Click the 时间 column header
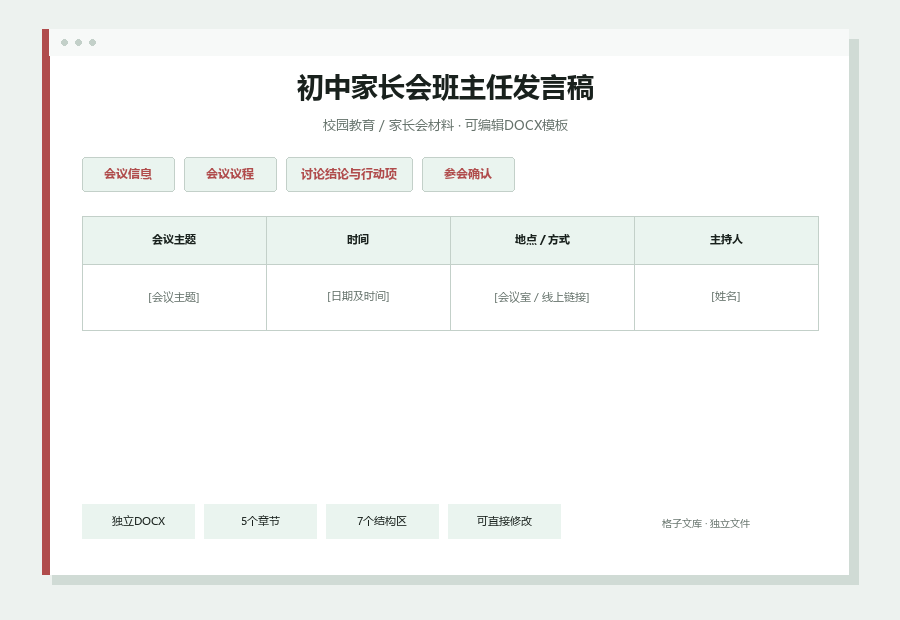900x620 pixels. pos(358,240)
